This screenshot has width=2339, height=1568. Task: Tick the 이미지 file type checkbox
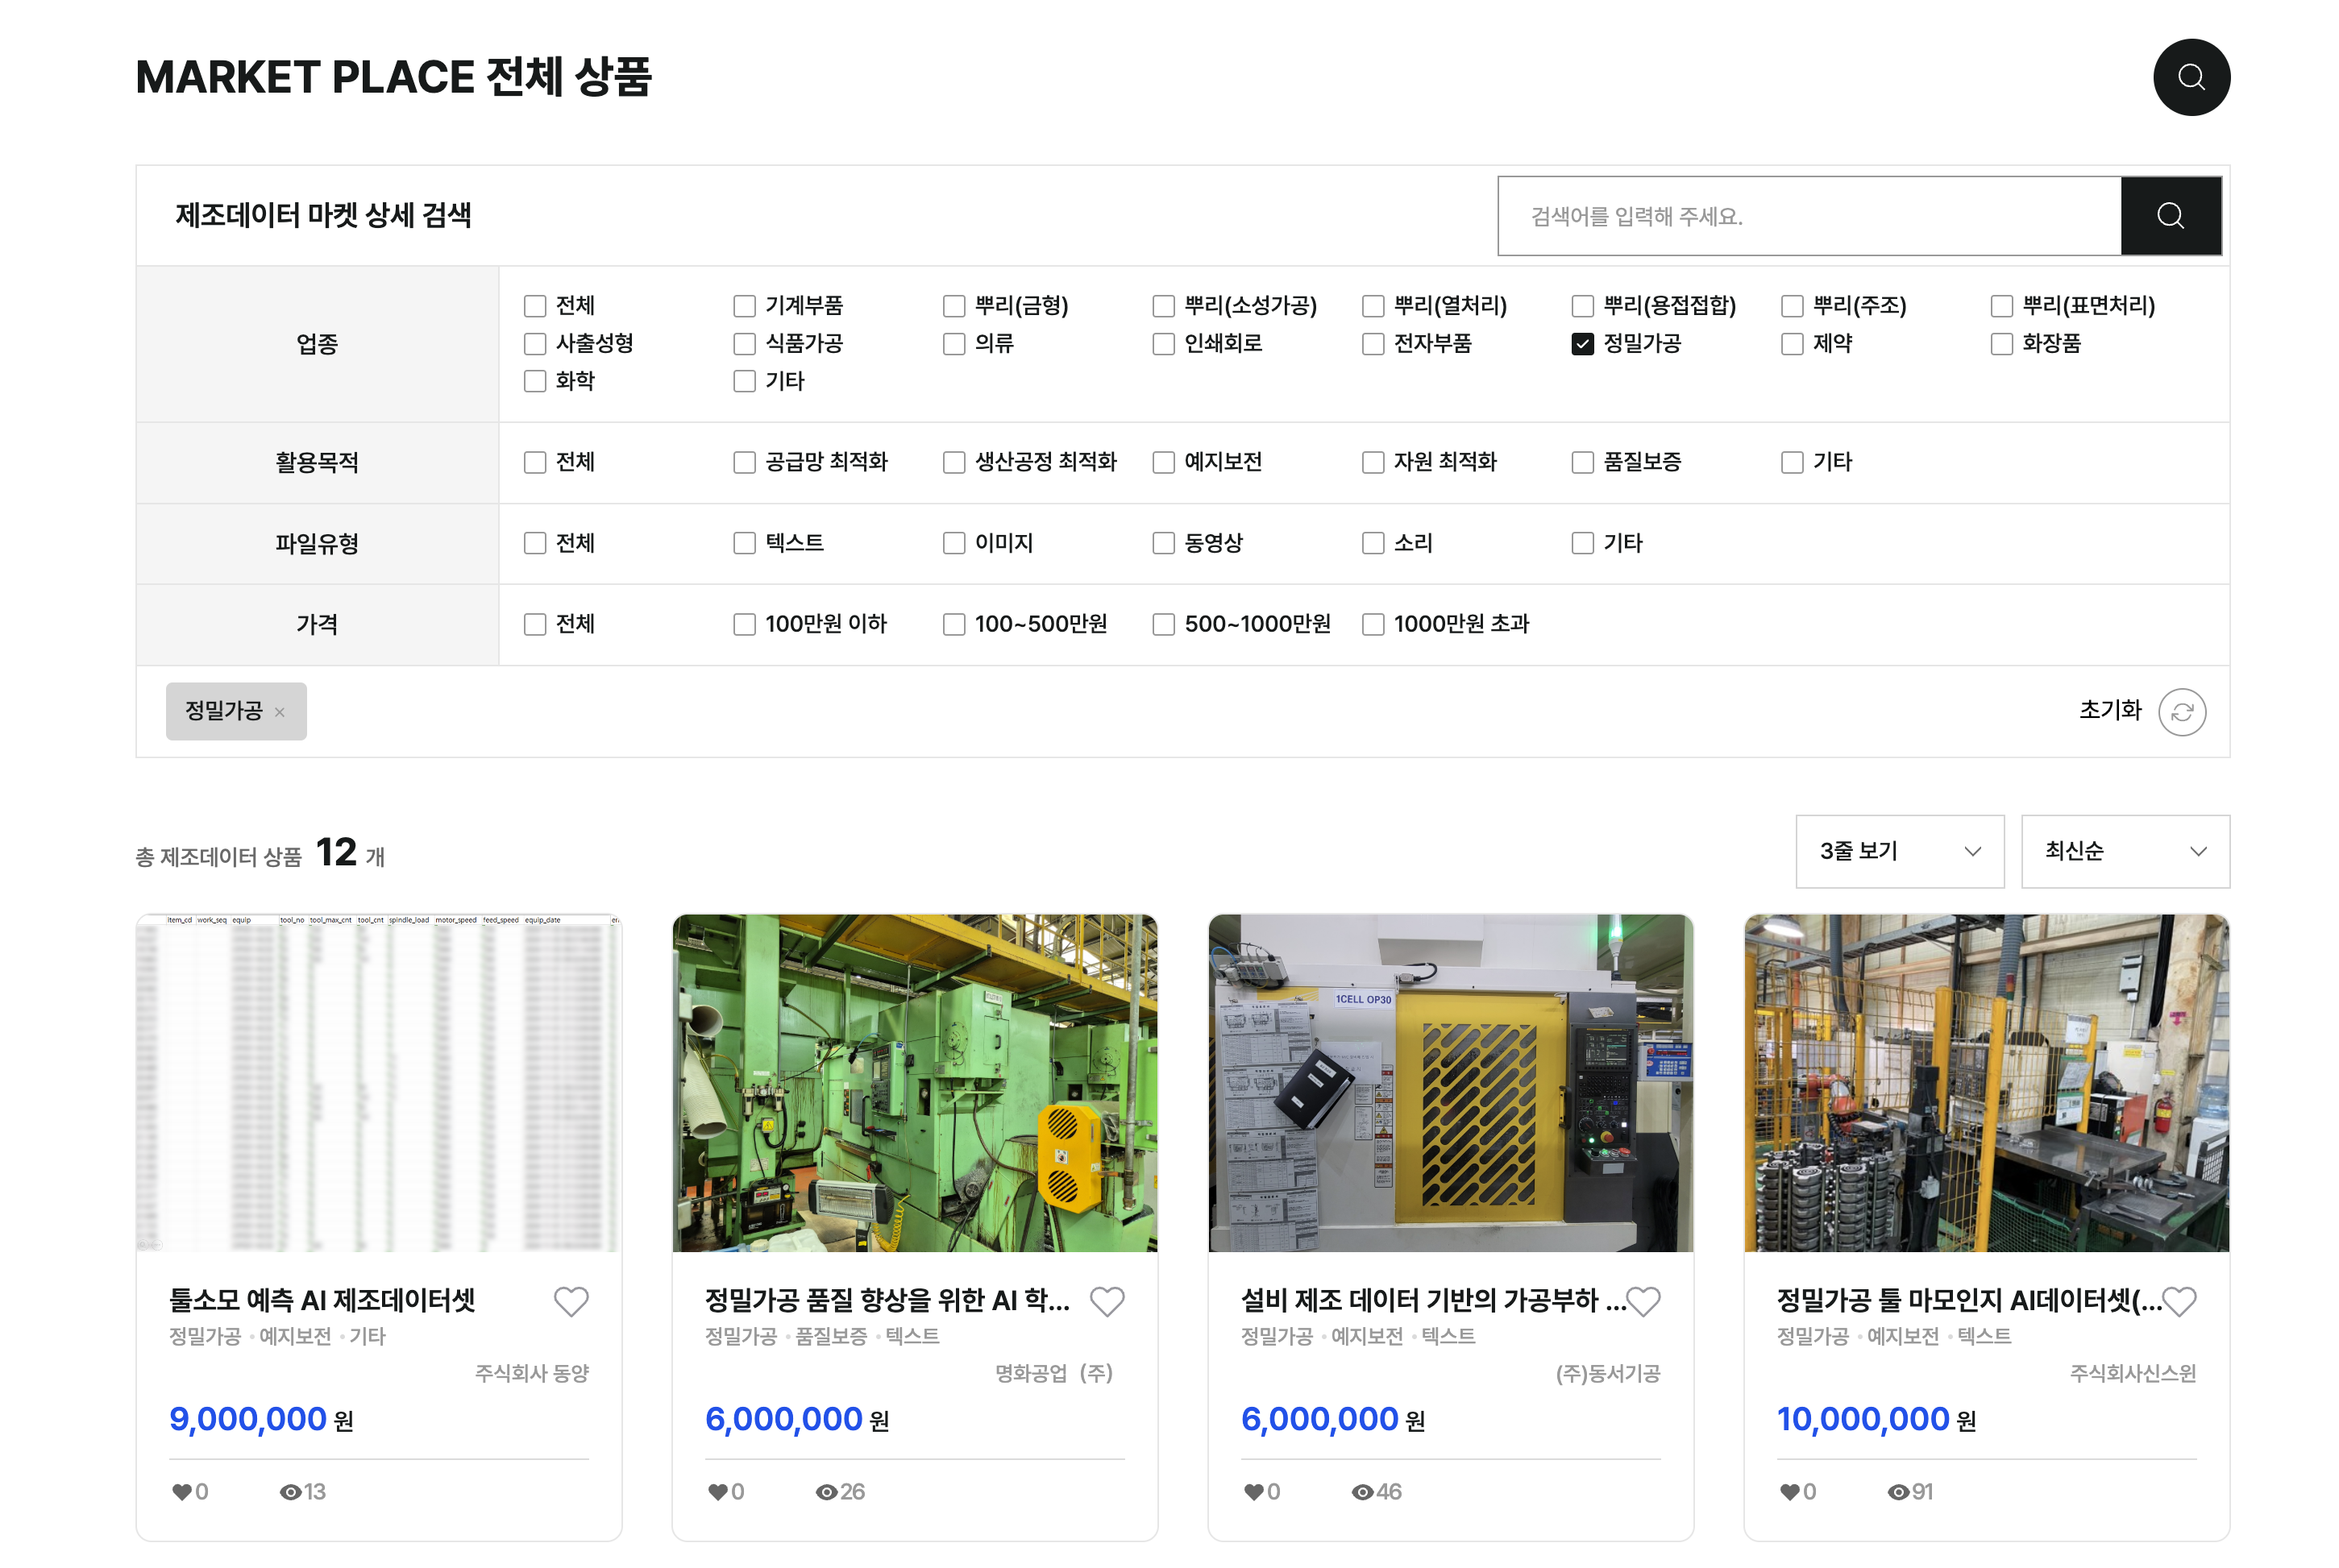tap(954, 543)
